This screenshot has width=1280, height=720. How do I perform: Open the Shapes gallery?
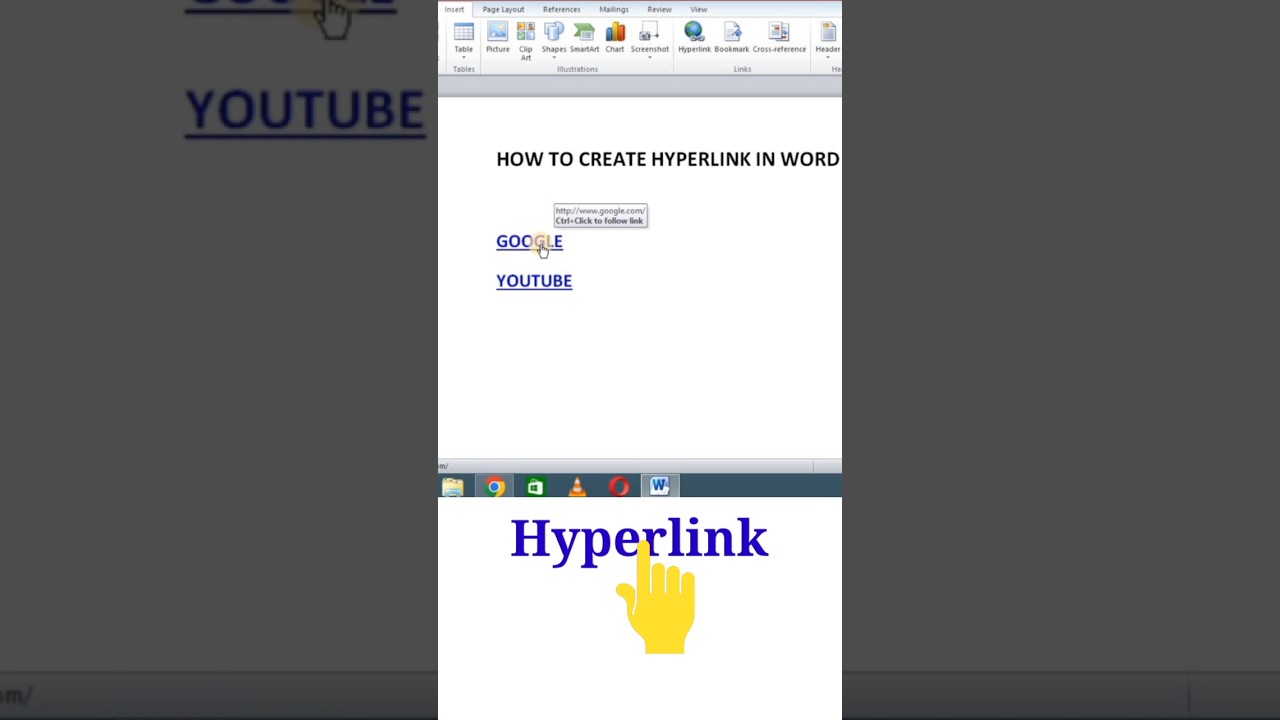click(554, 38)
